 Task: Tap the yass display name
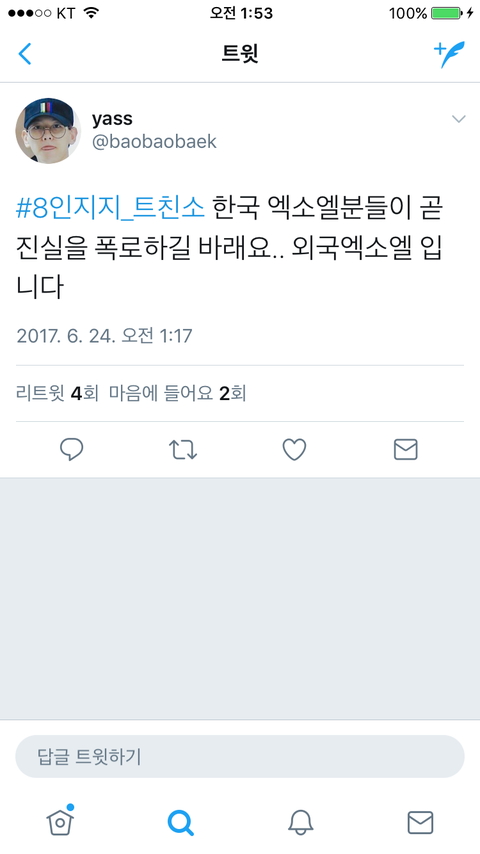[112, 118]
